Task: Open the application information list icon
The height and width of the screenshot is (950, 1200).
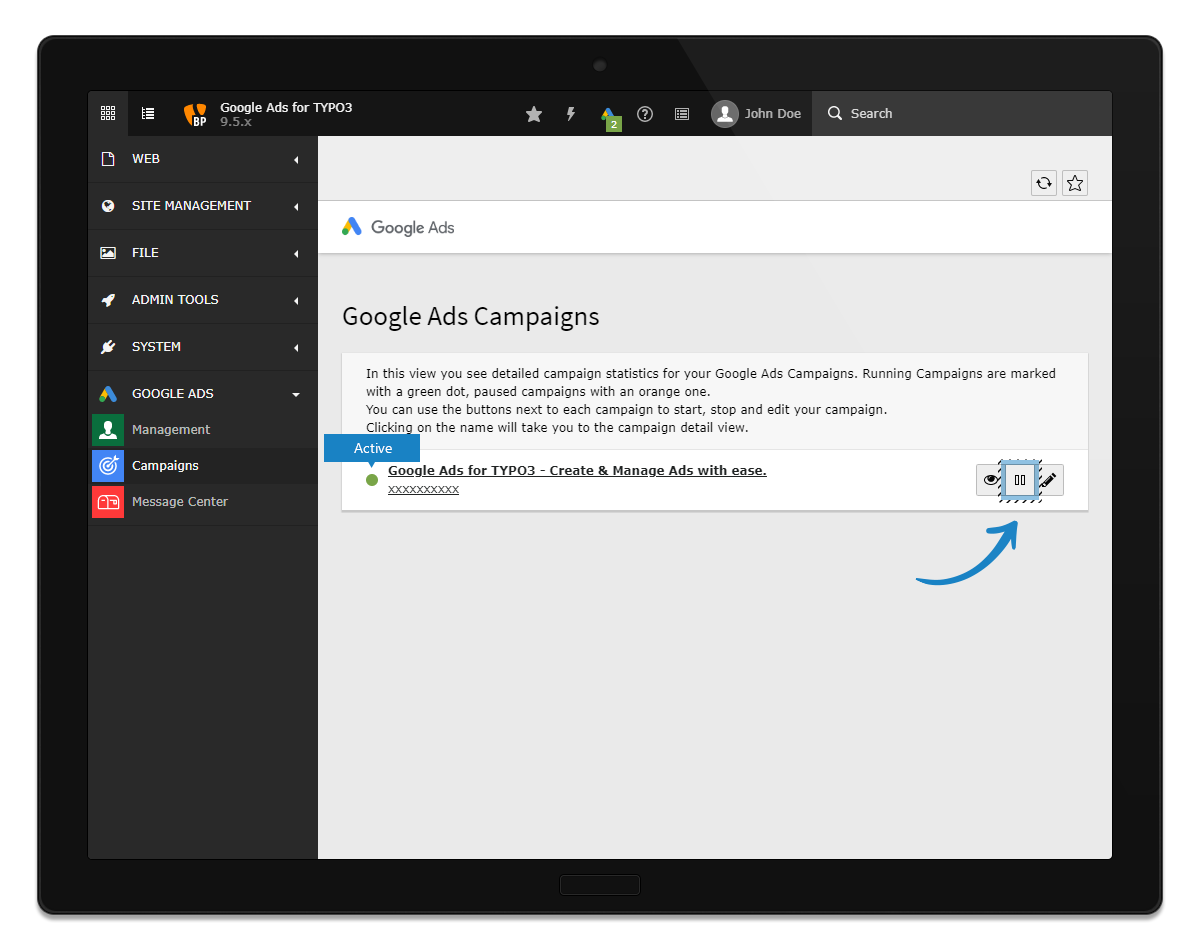Action: click(x=682, y=114)
